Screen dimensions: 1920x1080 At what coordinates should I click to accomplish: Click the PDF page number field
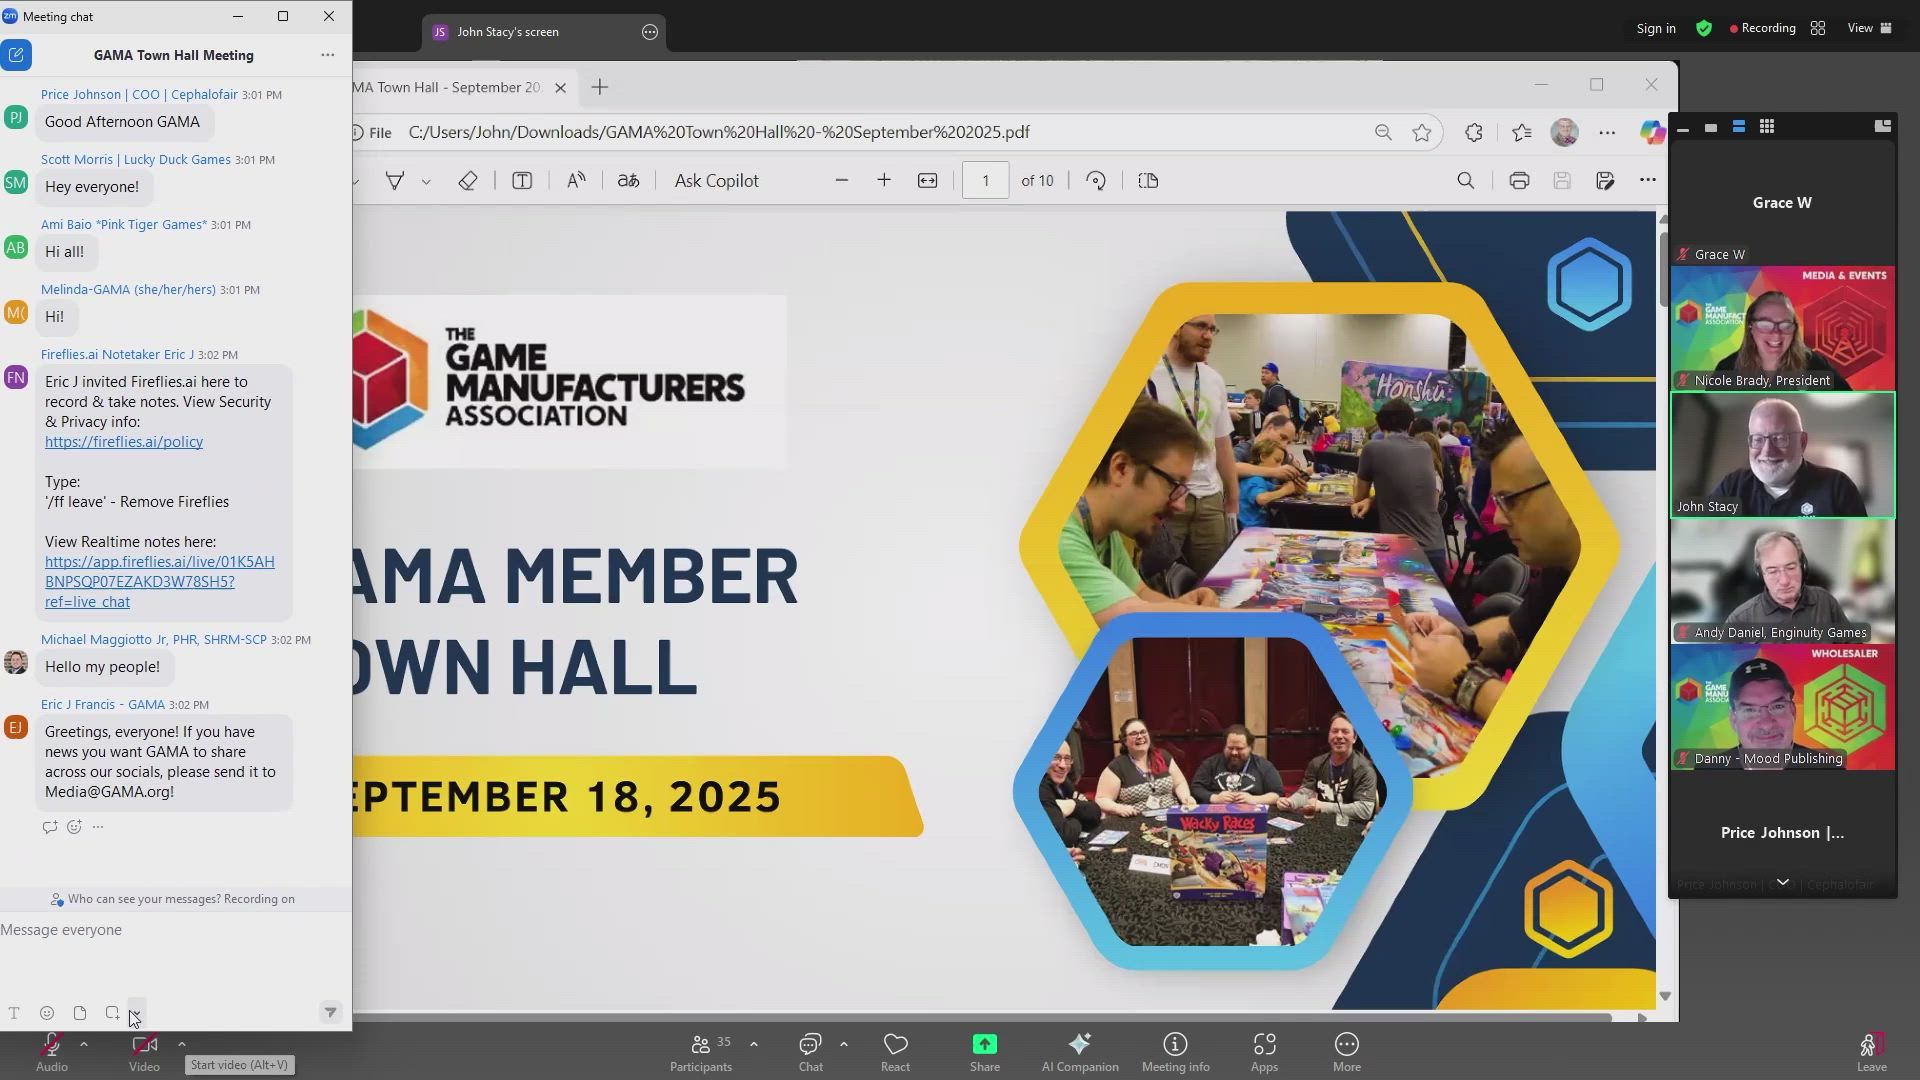(986, 181)
